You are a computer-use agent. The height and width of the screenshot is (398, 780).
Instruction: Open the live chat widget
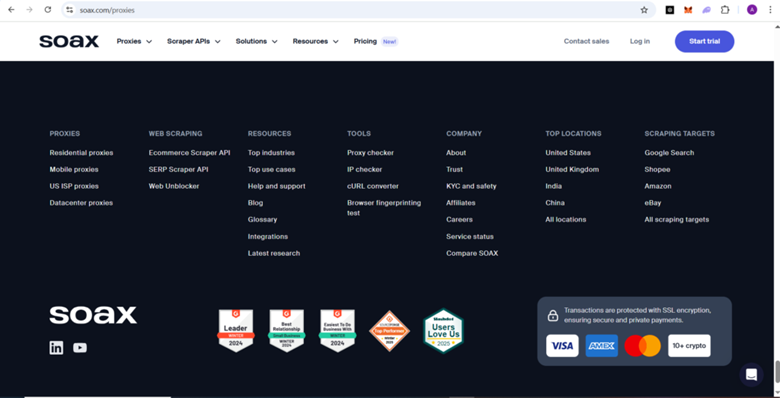[751, 375]
